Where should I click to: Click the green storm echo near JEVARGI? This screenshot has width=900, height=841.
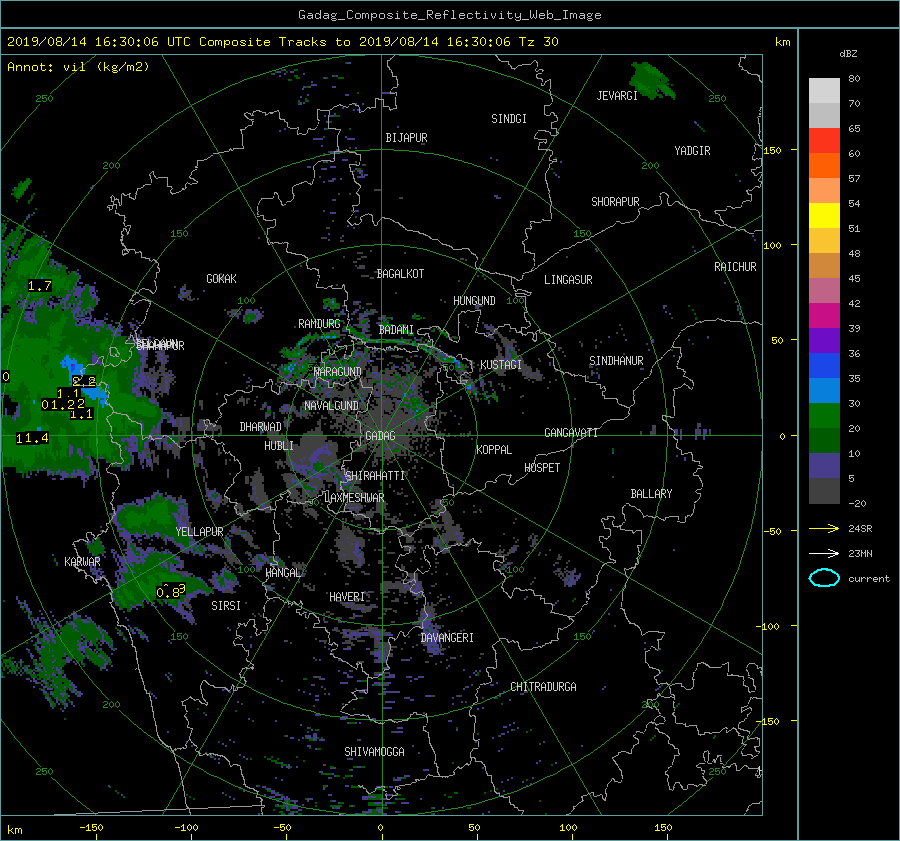click(652, 81)
